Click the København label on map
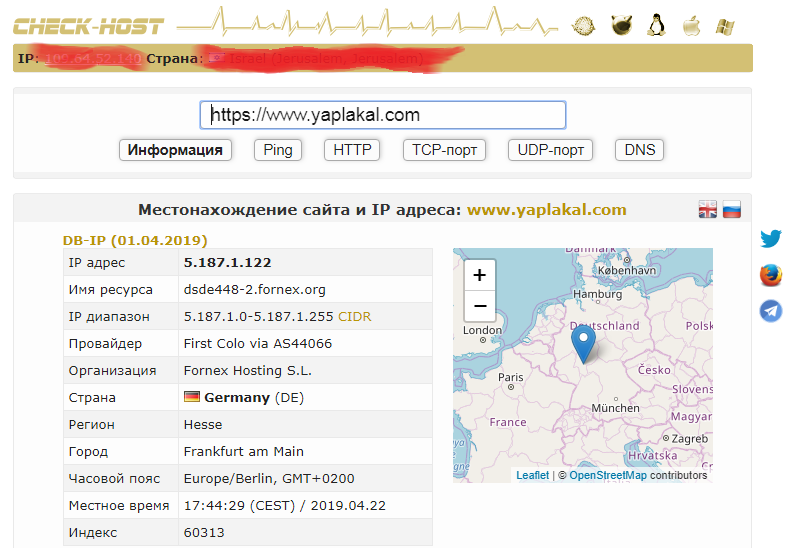 coord(627,270)
